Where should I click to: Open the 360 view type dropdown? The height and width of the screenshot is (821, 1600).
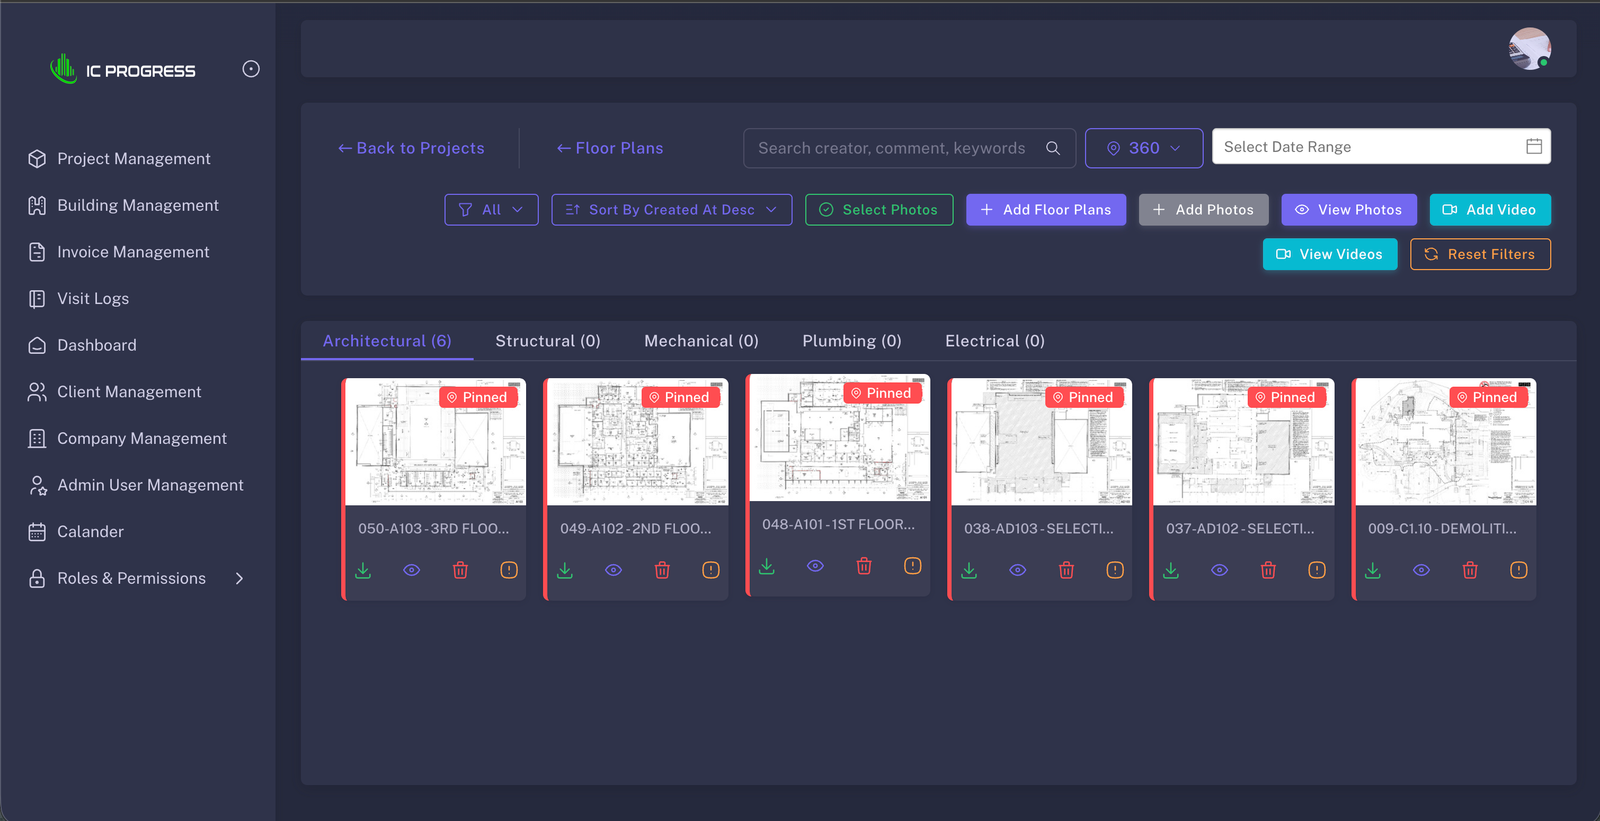[1144, 148]
